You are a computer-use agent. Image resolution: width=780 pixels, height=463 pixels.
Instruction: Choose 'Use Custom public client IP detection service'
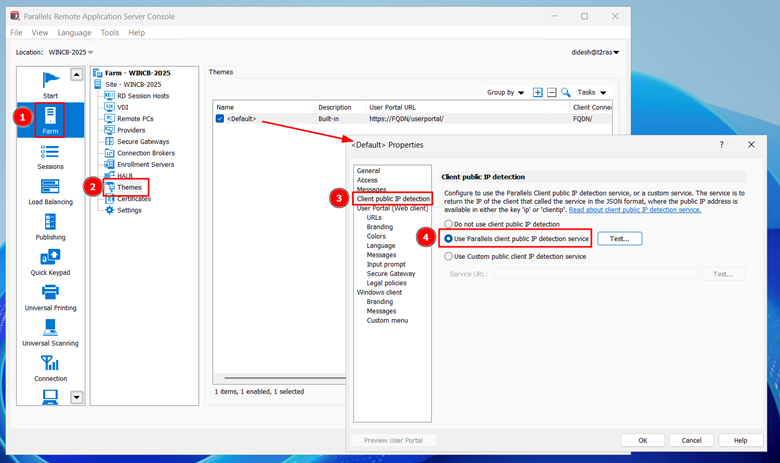point(448,256)
